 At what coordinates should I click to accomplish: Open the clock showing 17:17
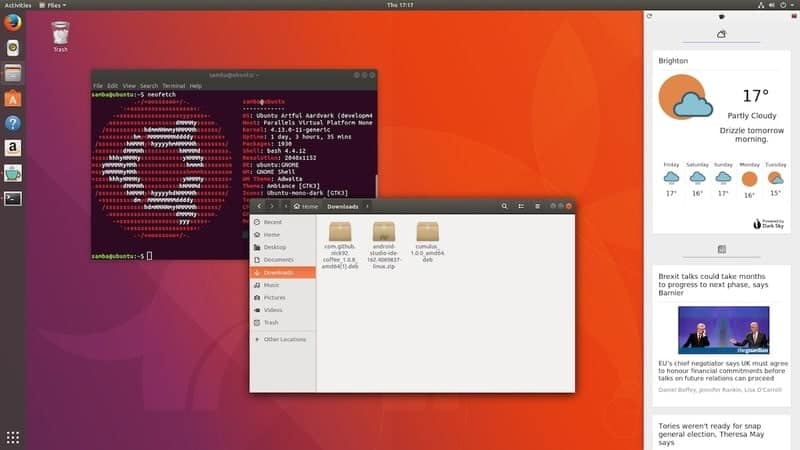(x=400, y=5)
